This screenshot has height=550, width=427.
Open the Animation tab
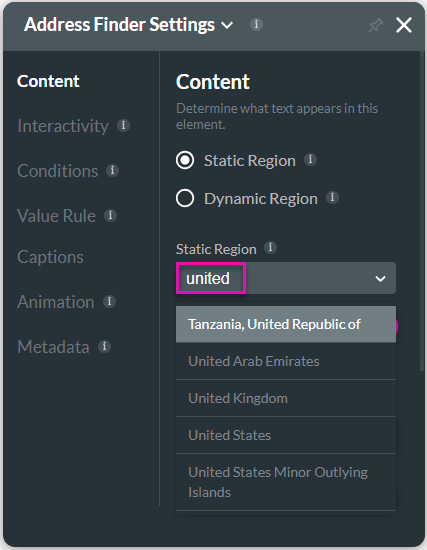(x=55, y=302)
